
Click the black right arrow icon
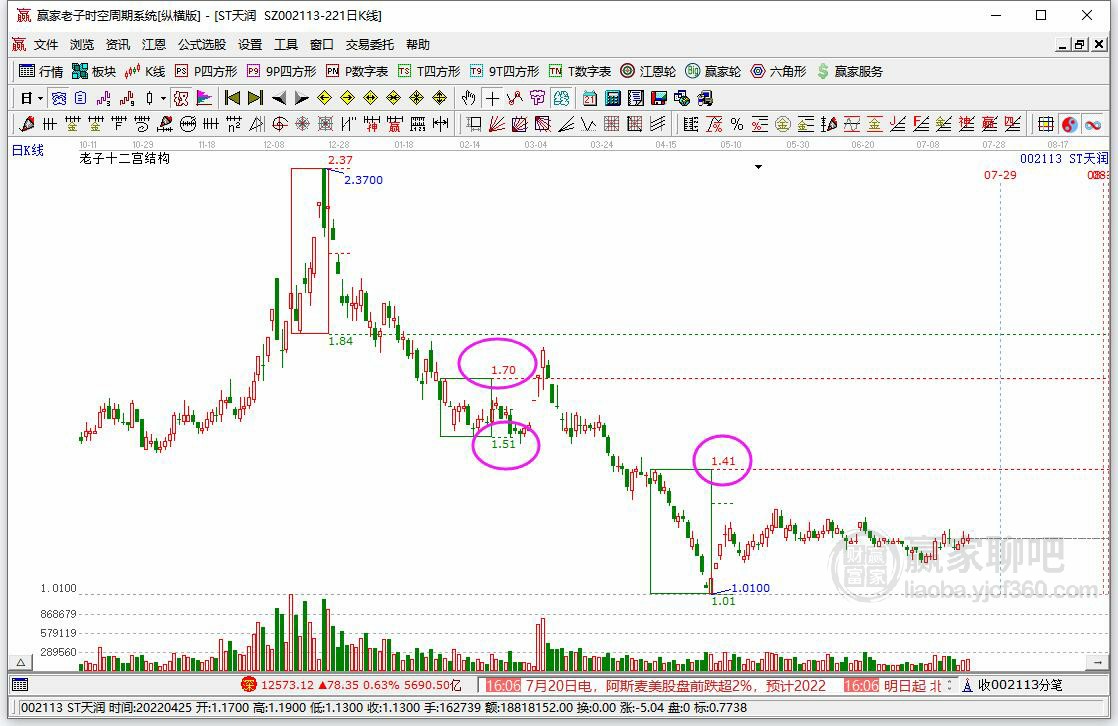(302, 98)
